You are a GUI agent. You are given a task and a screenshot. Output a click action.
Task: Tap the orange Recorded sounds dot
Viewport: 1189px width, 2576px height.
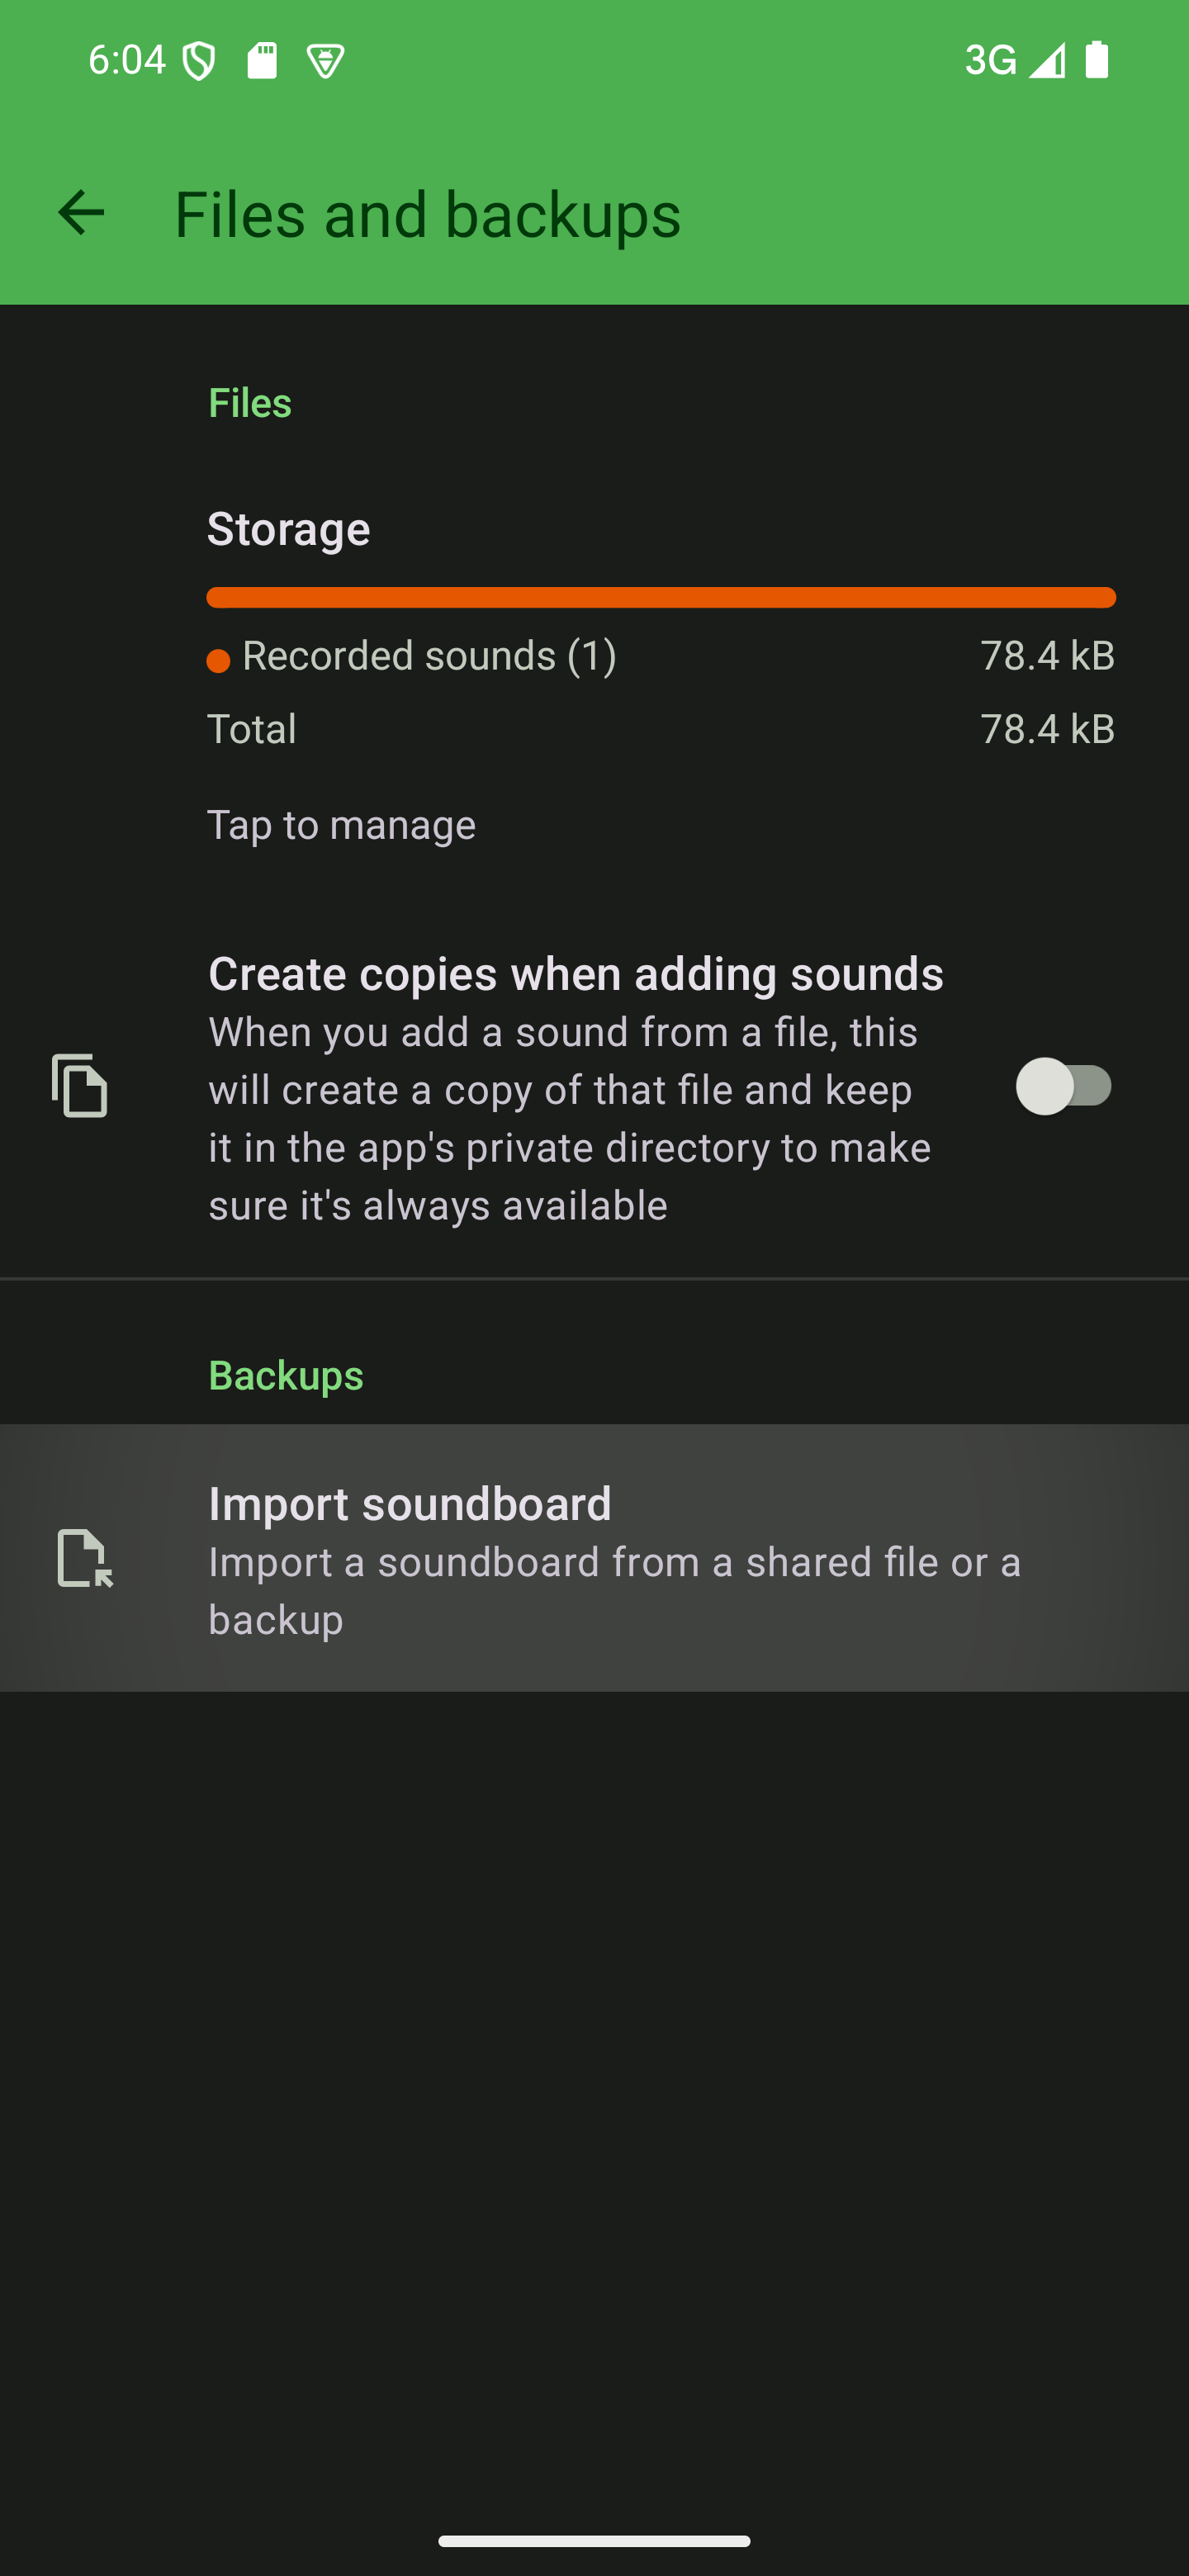tap(218, 660)
